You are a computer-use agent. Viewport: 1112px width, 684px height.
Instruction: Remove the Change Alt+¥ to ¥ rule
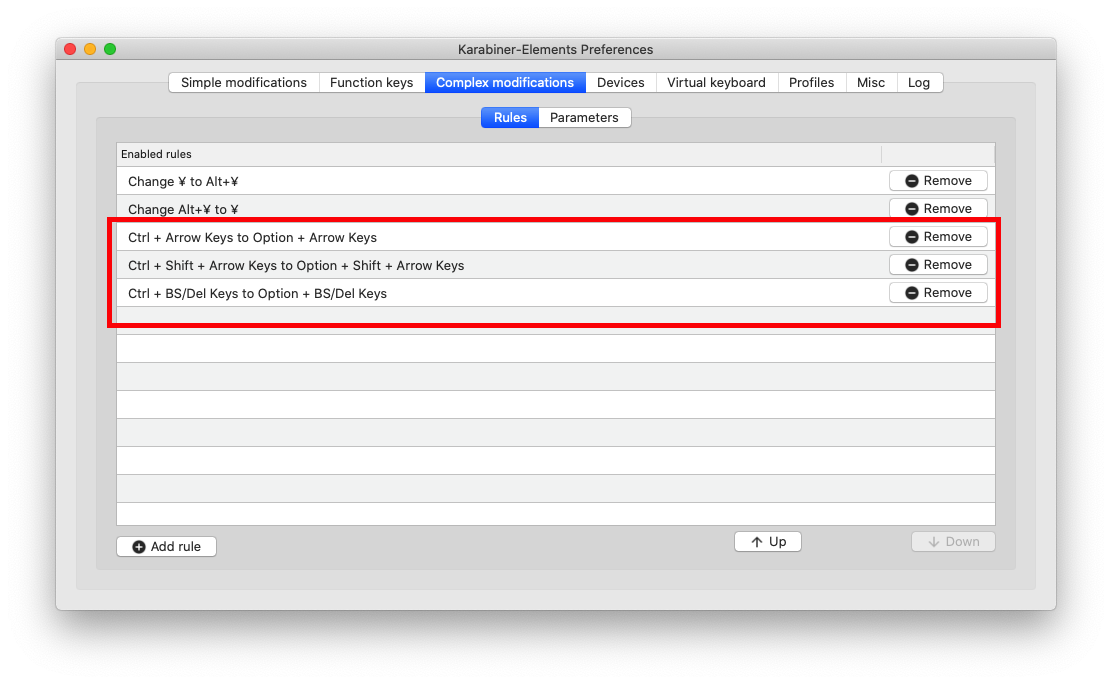(938, 209)
